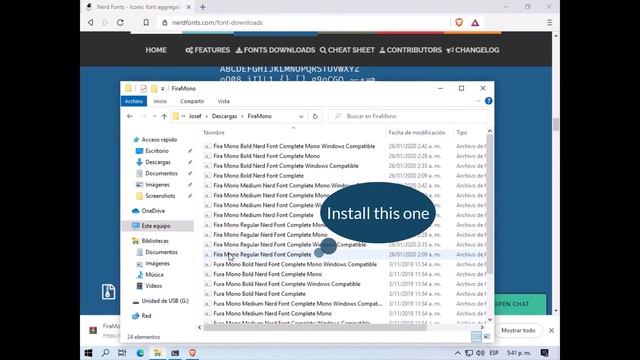Viewport: 640px width, 360px height.
Task: Bookmark the current page icon
Action: pos(146,22)
